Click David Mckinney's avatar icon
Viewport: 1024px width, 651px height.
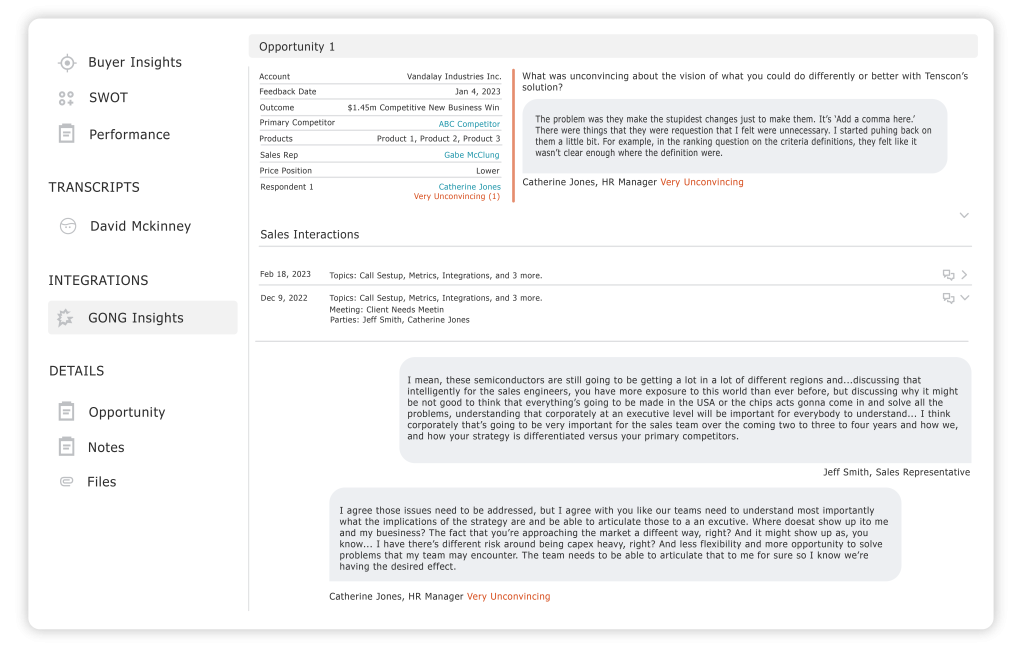click(68, 226)
